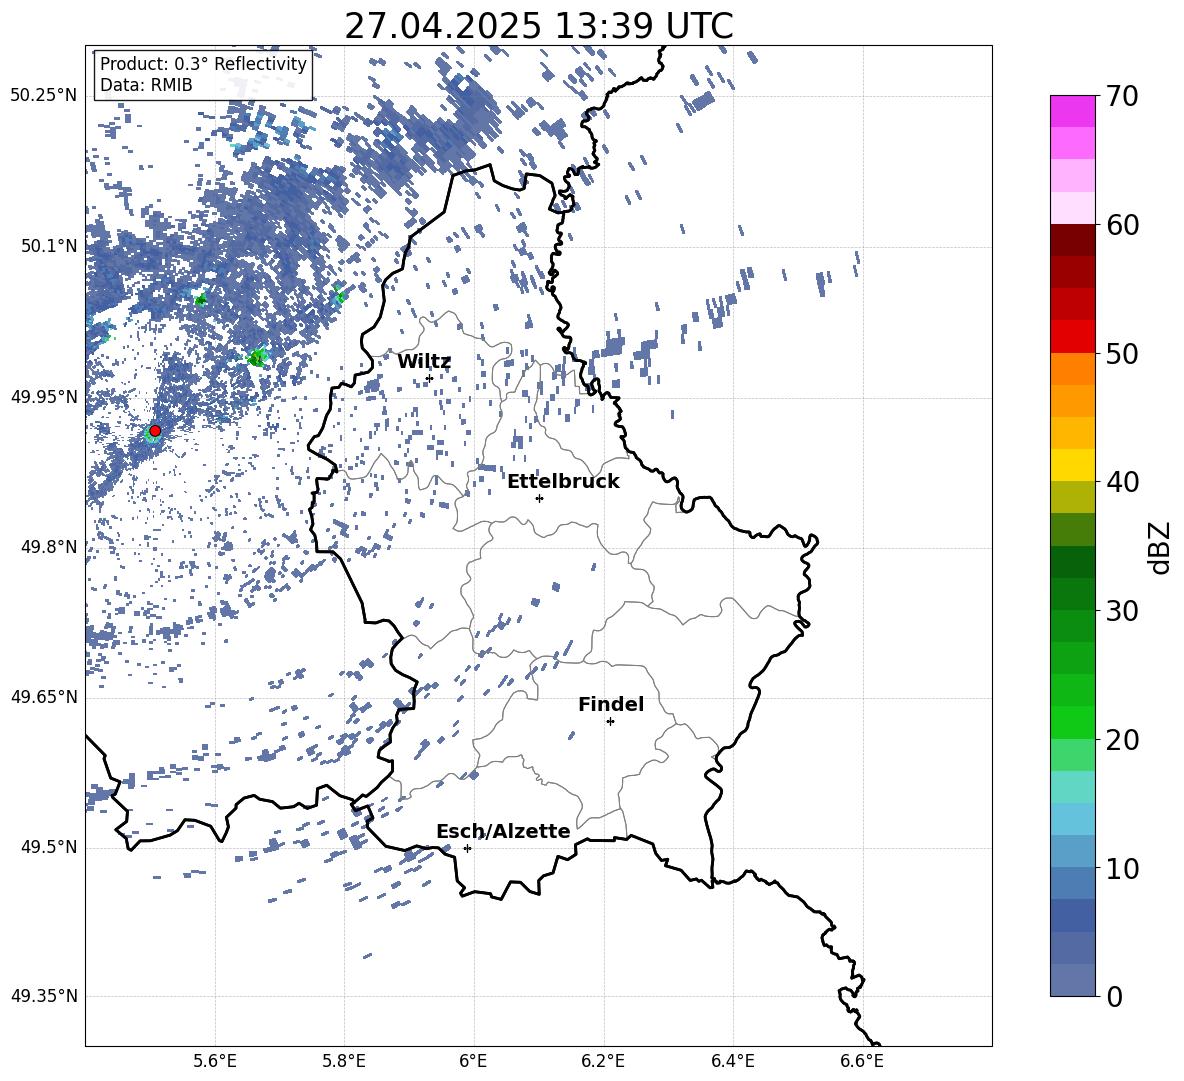Click the Esch/Alzette cross marker
The width and height of the screenshot is (1184, 1081).
point(467,848)
